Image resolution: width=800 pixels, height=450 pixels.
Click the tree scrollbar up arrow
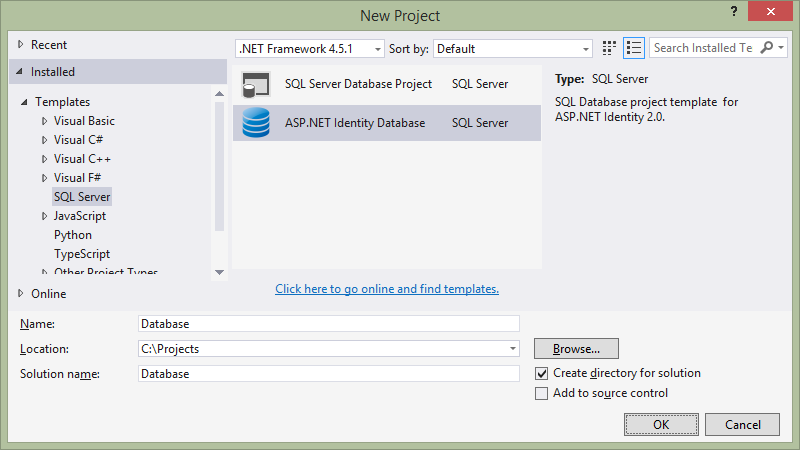coord(219,93)
